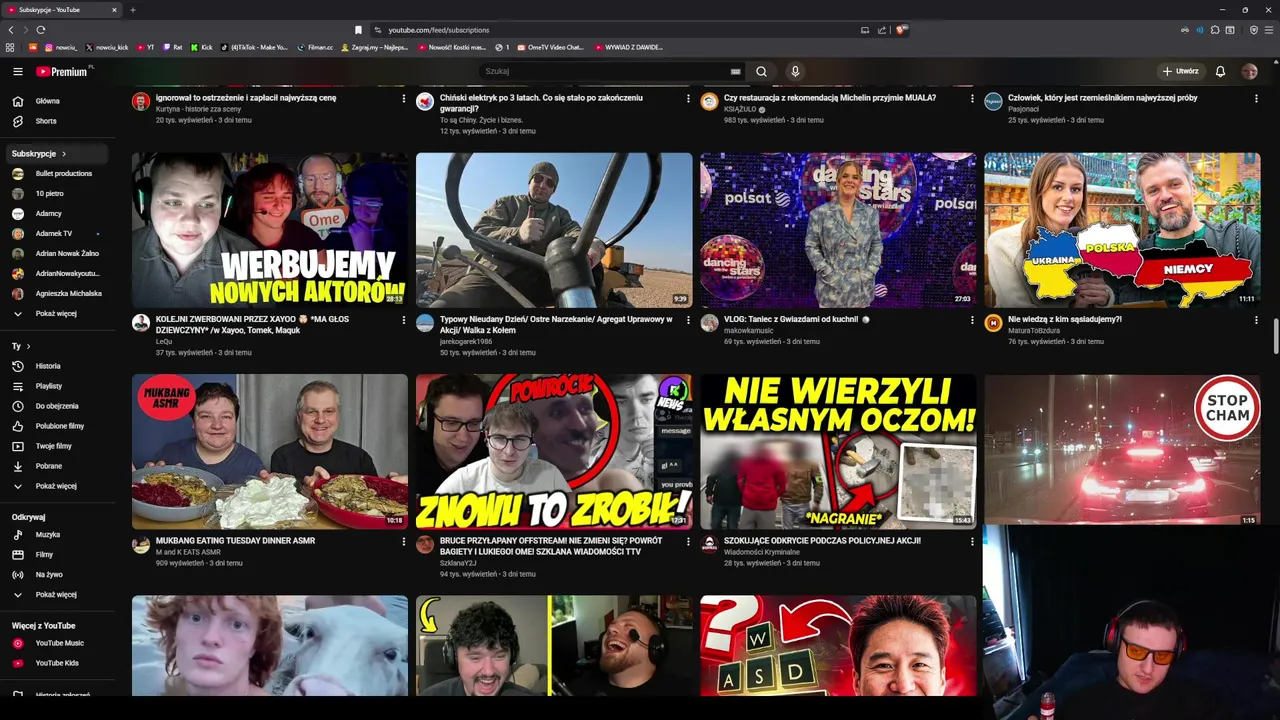1280x720 pixels.
Task: Open the Subskrypcje section chevron
Action: 64,154
